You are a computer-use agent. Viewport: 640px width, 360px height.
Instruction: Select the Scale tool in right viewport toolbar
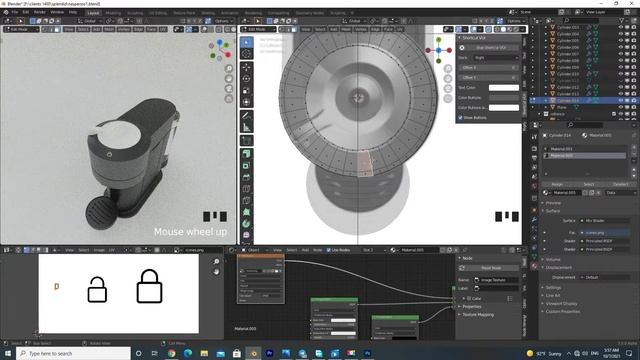(247, 90)
